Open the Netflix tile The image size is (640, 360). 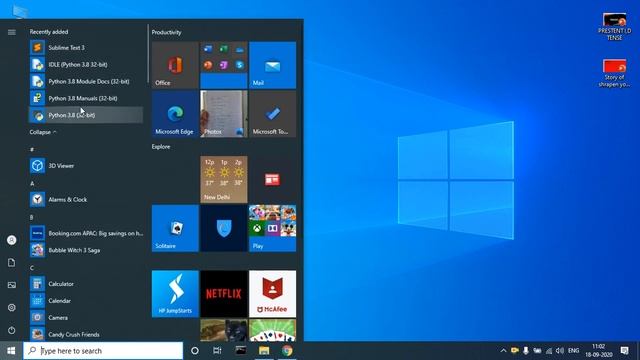coord(224,294)
